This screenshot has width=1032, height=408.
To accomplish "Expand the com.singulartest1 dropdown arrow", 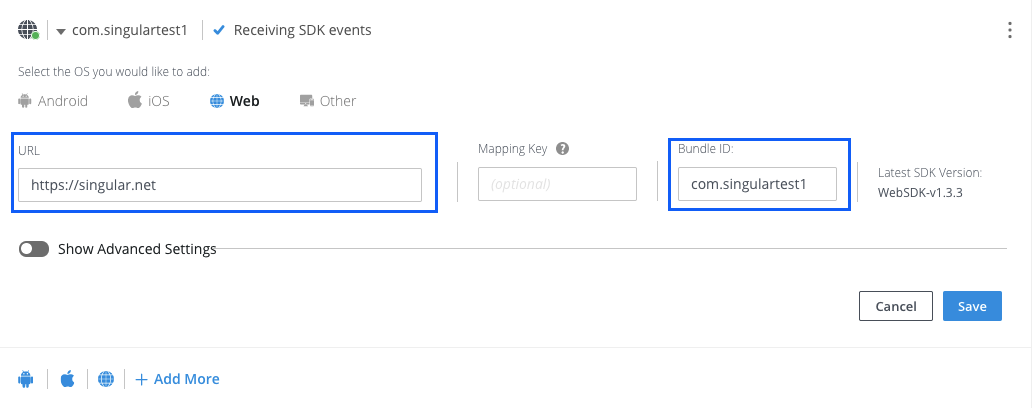I will coord(61,31).
